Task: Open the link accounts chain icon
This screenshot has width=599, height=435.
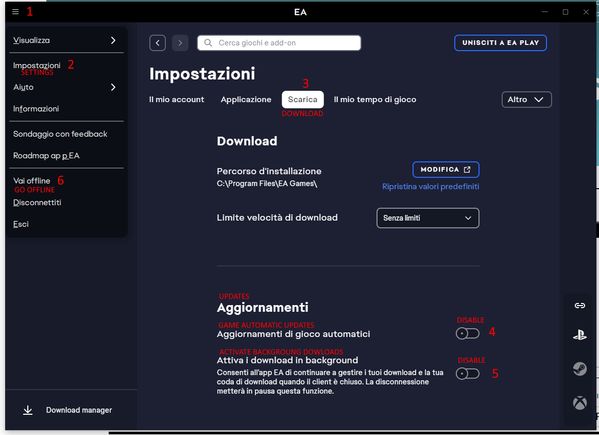Action: [x=580, y=306]
